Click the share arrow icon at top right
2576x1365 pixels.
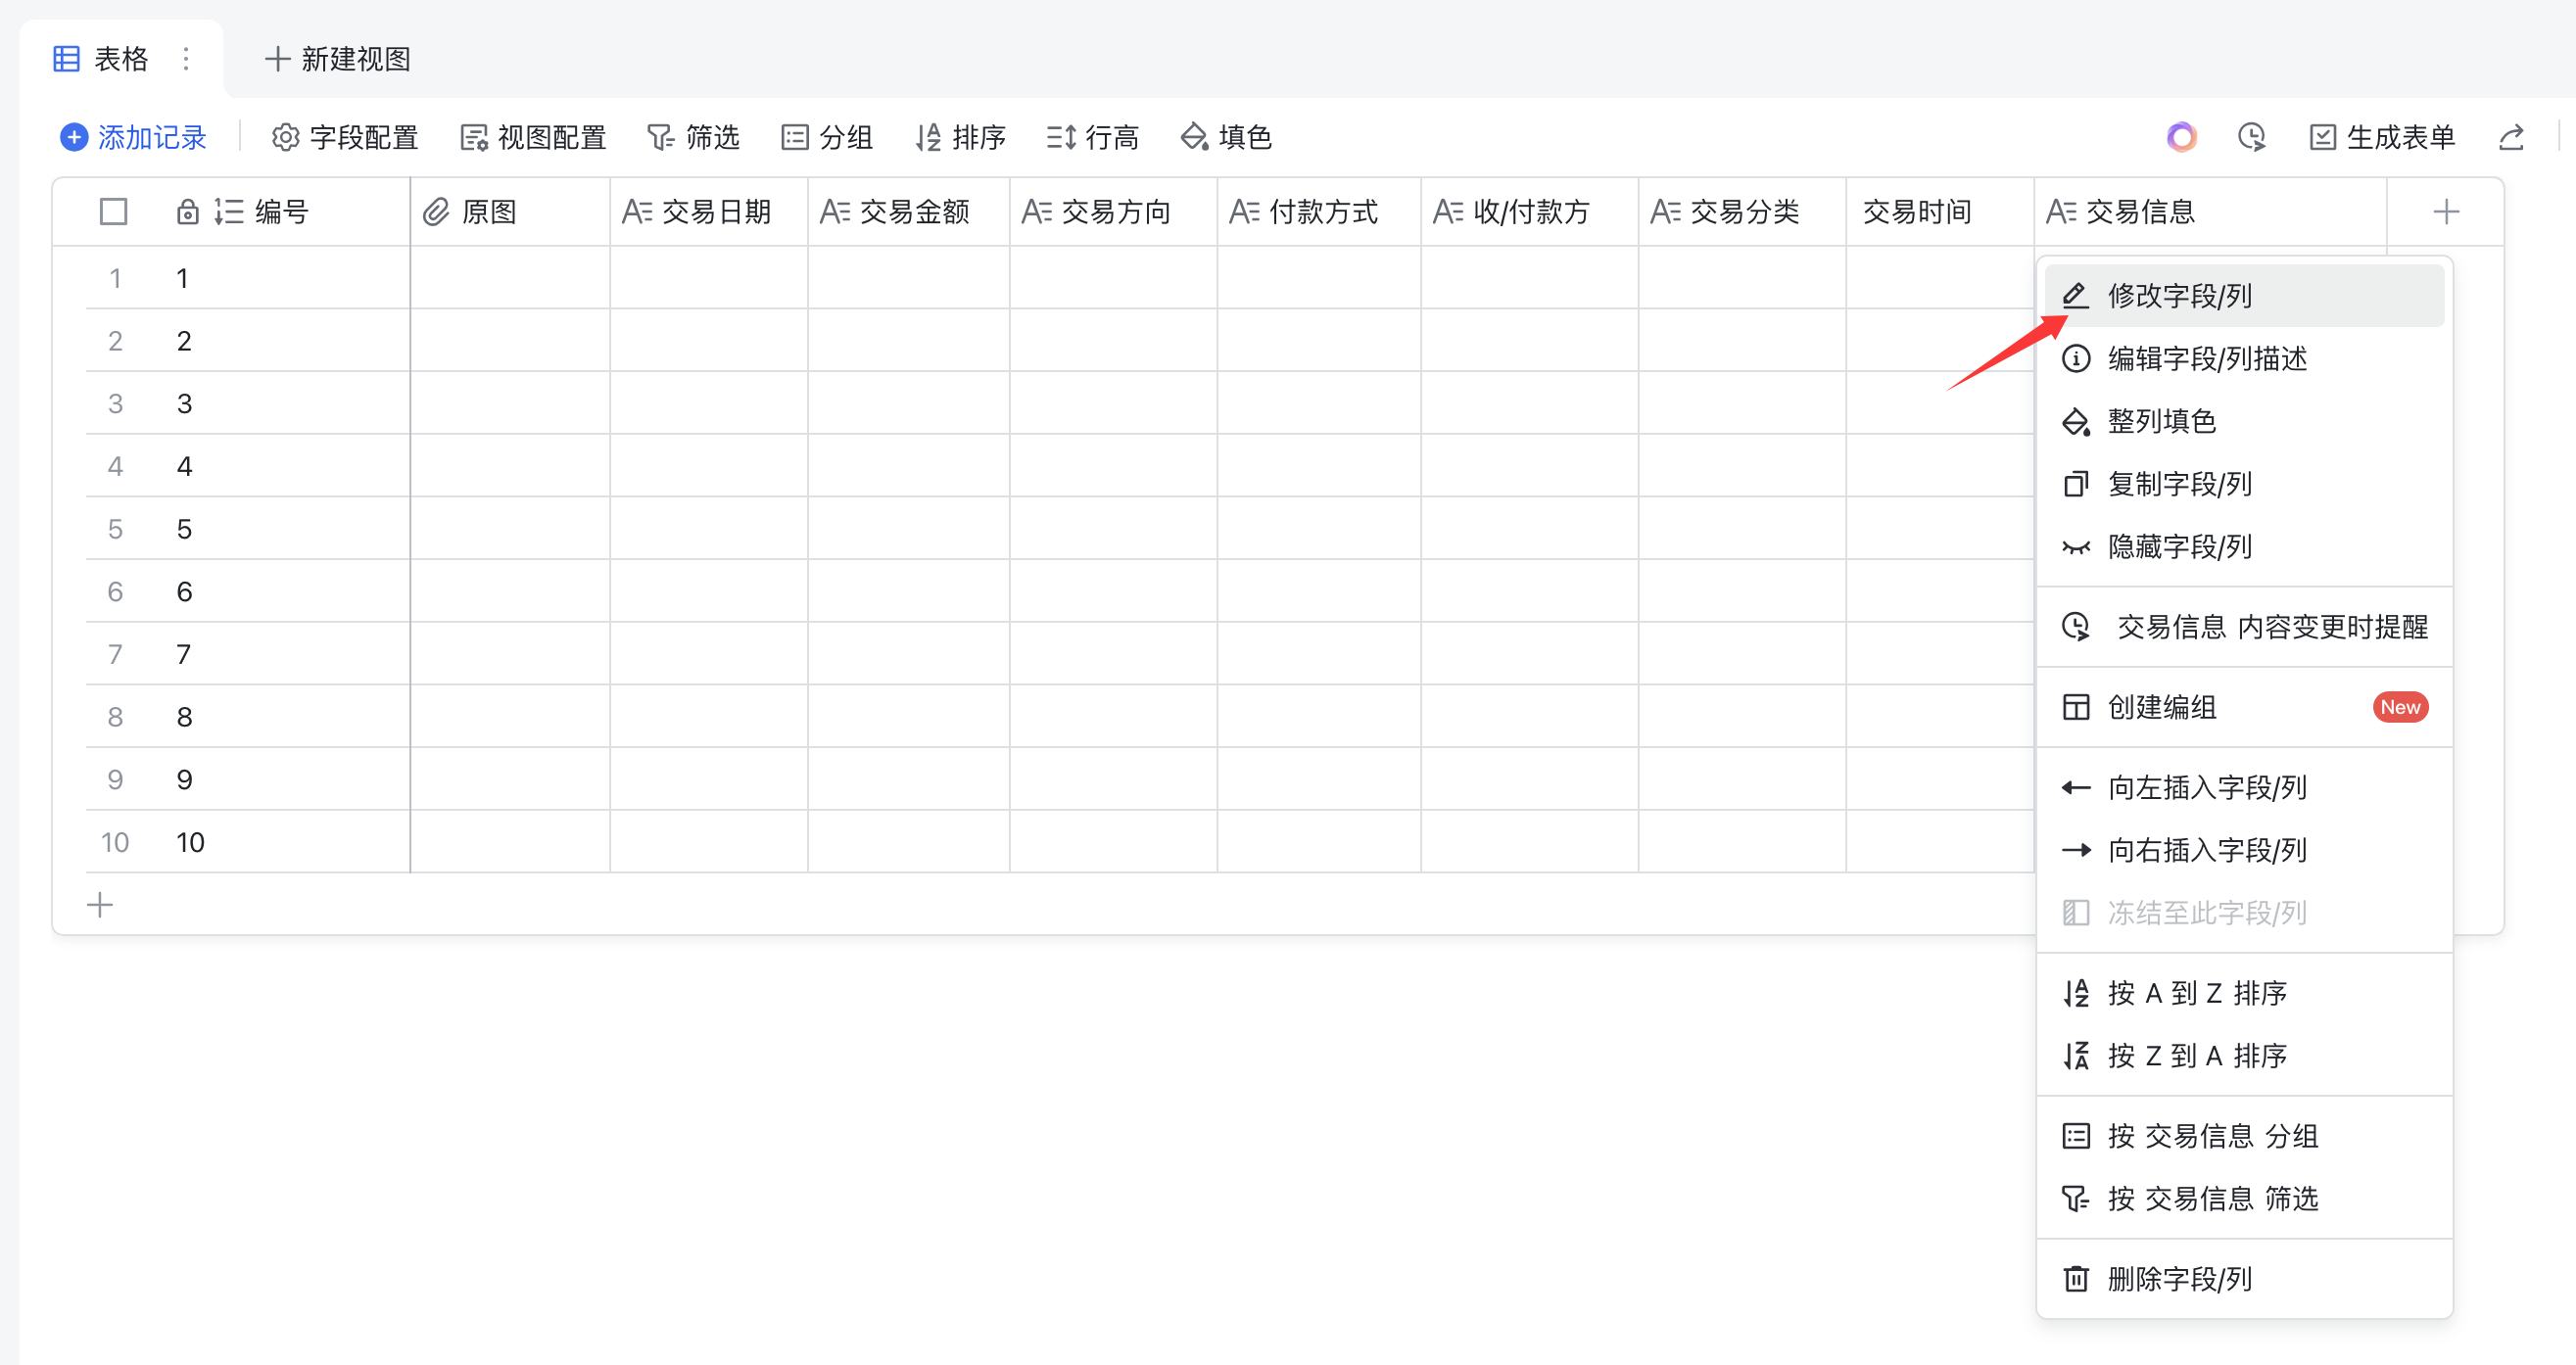pyautogui.click(x=2511, y=137)
